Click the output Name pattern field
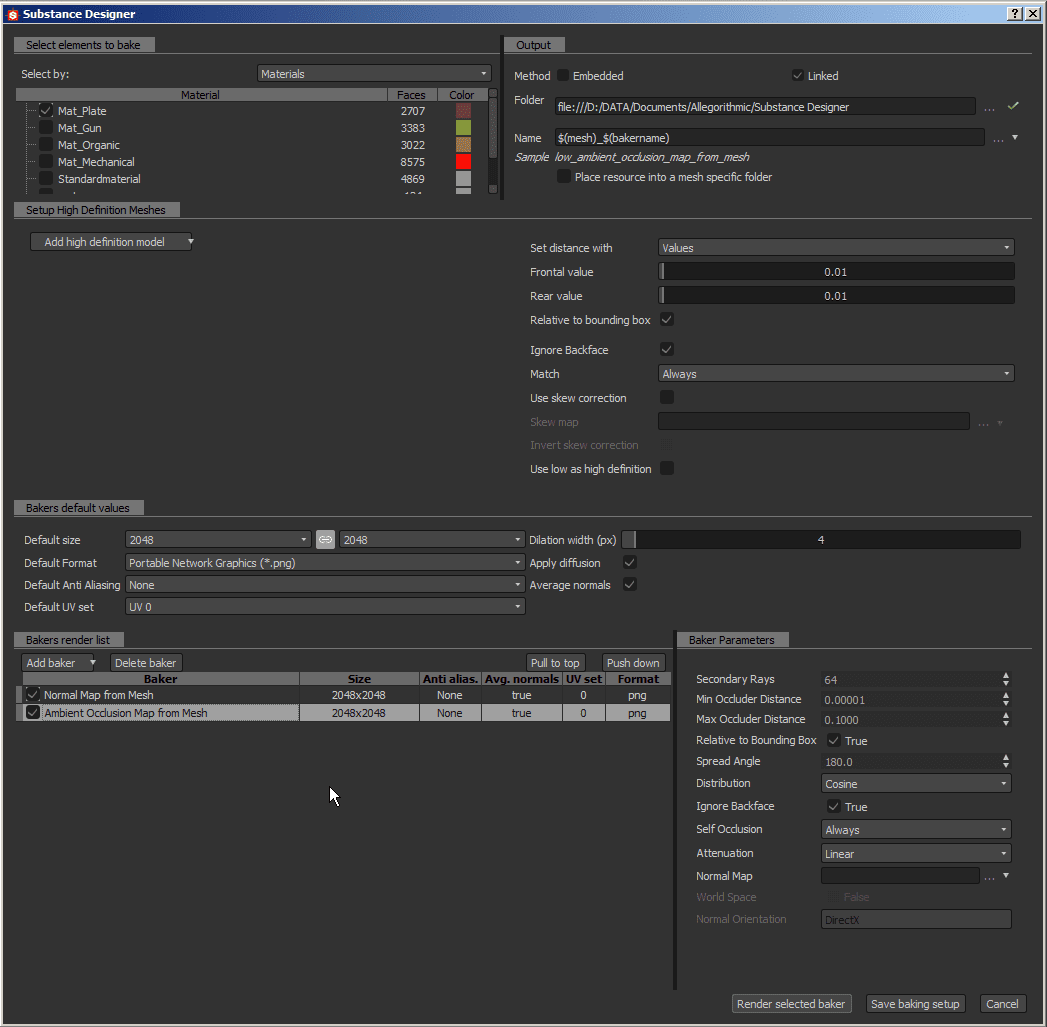This screenshot has height=1027, width=1047. (x=769, y=138)
